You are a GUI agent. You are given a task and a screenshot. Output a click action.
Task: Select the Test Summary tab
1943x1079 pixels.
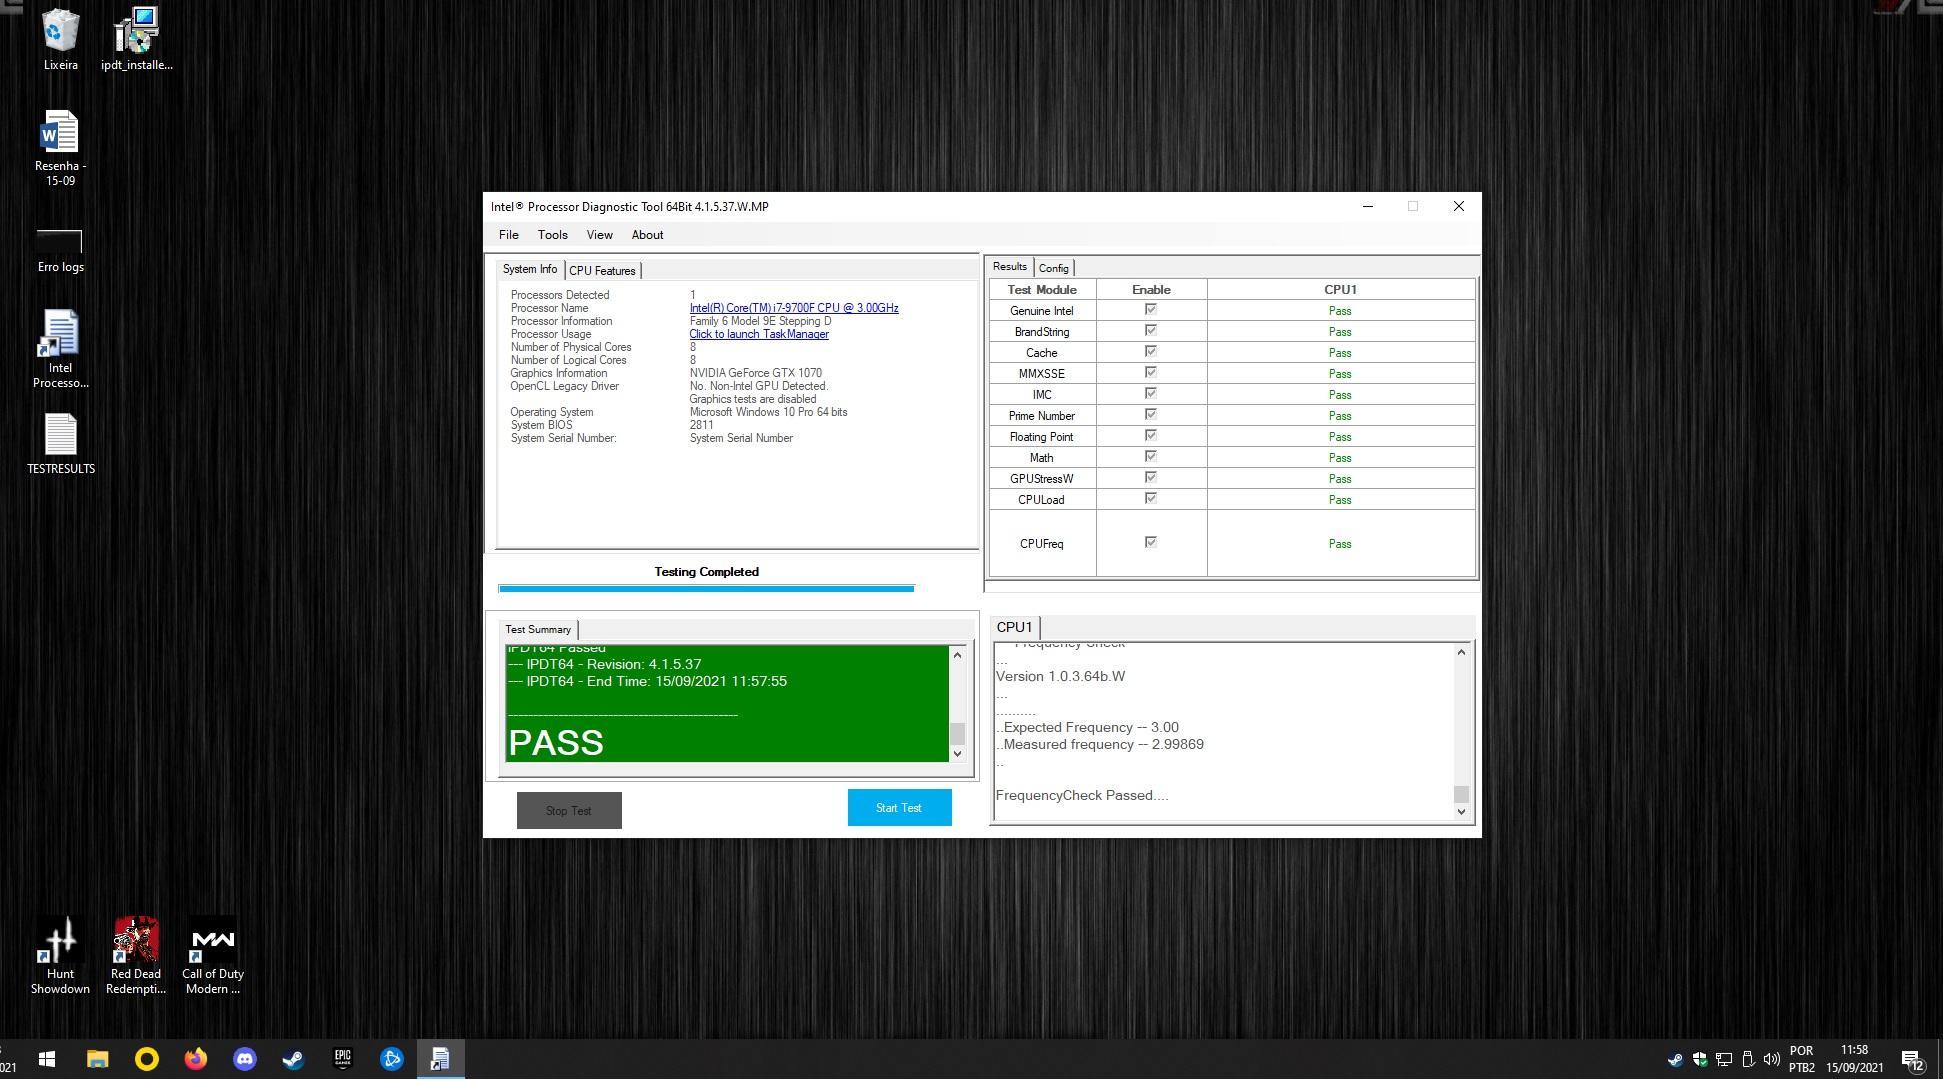[x=538, y=630]
